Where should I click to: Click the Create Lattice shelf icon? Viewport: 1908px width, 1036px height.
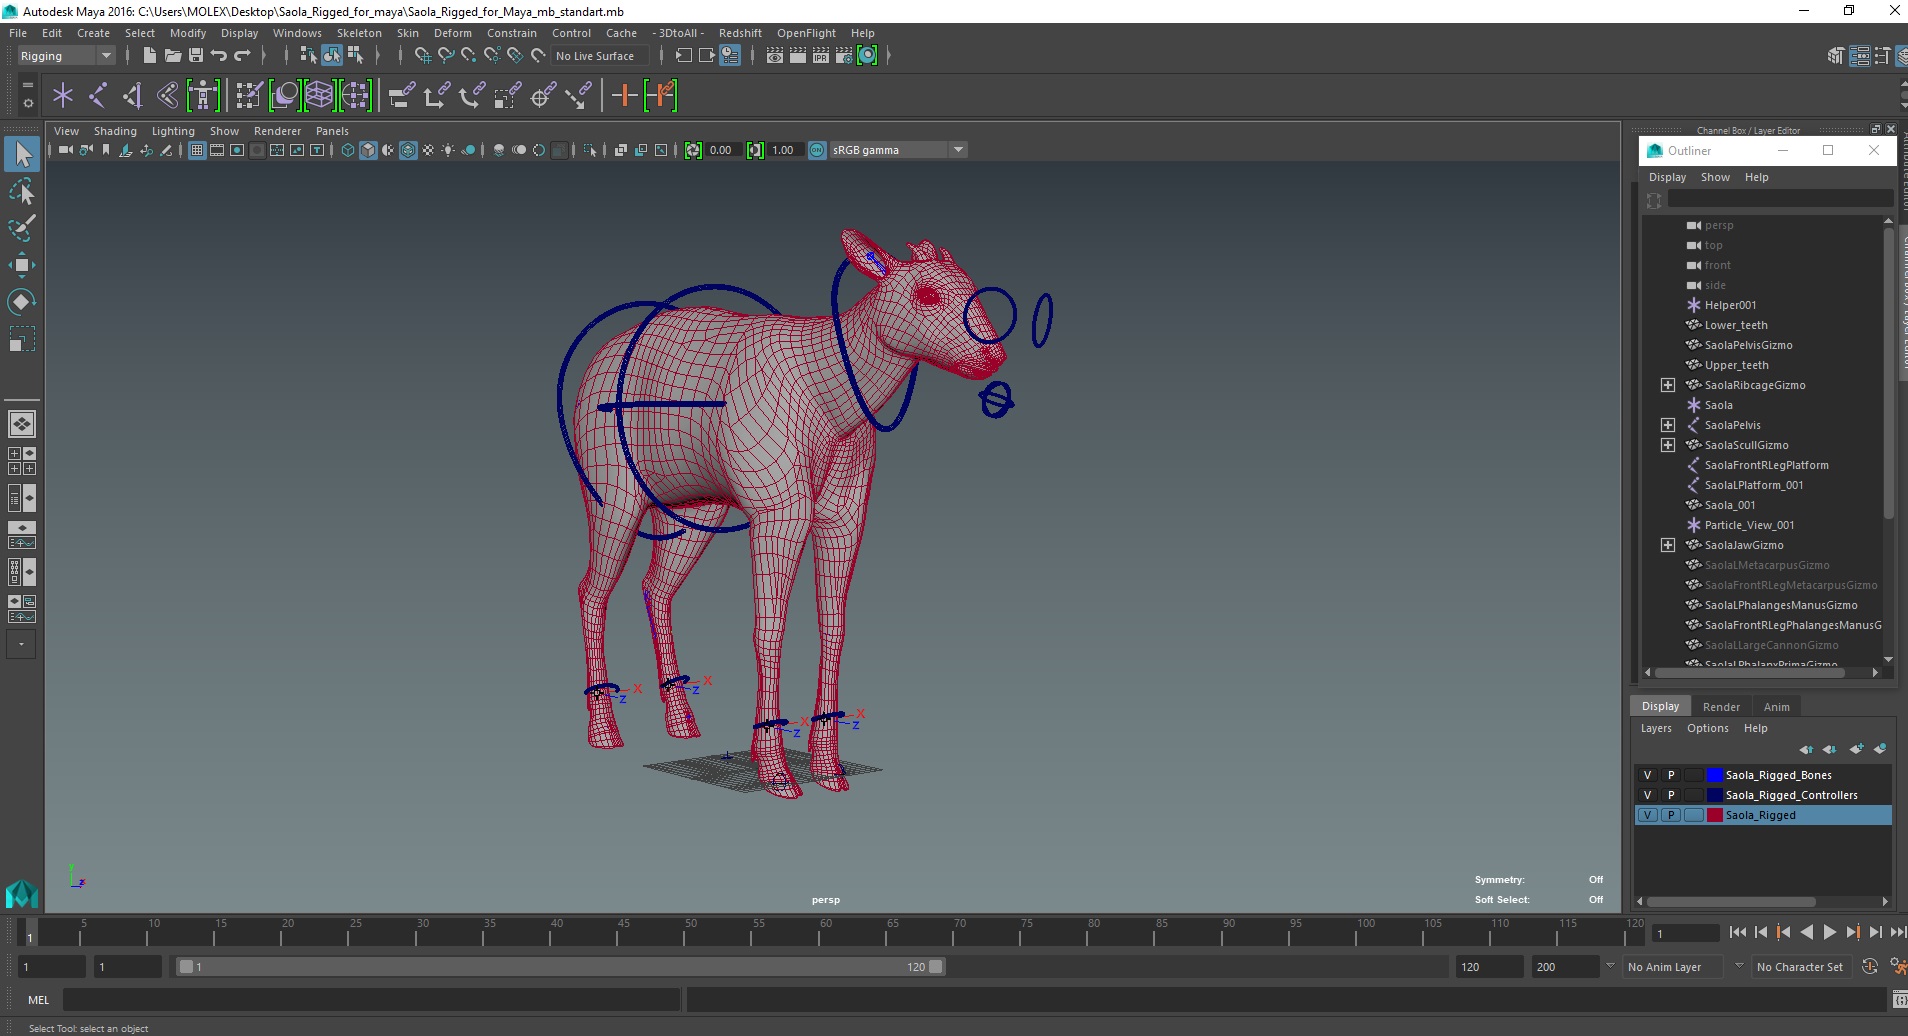pyautogui.click(x=319, y=95)
